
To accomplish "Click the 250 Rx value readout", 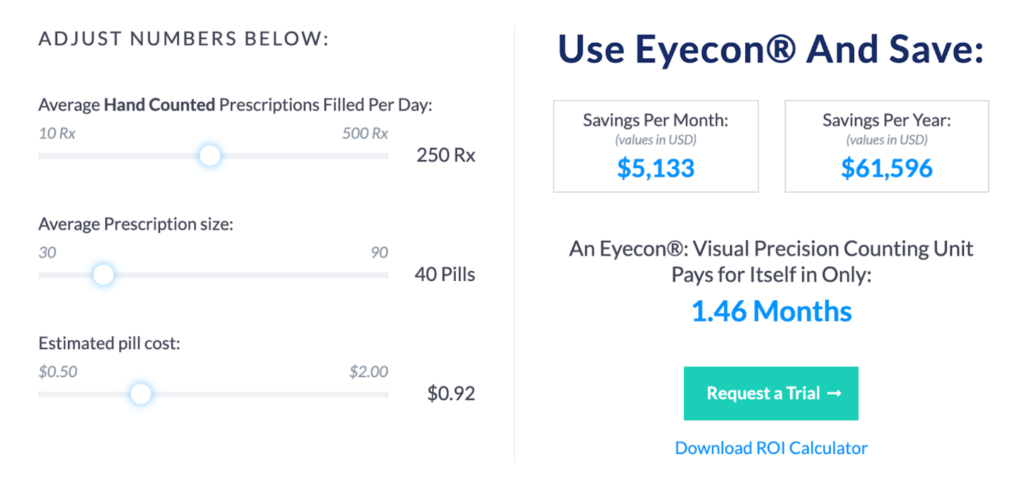I will click(446, 156).
